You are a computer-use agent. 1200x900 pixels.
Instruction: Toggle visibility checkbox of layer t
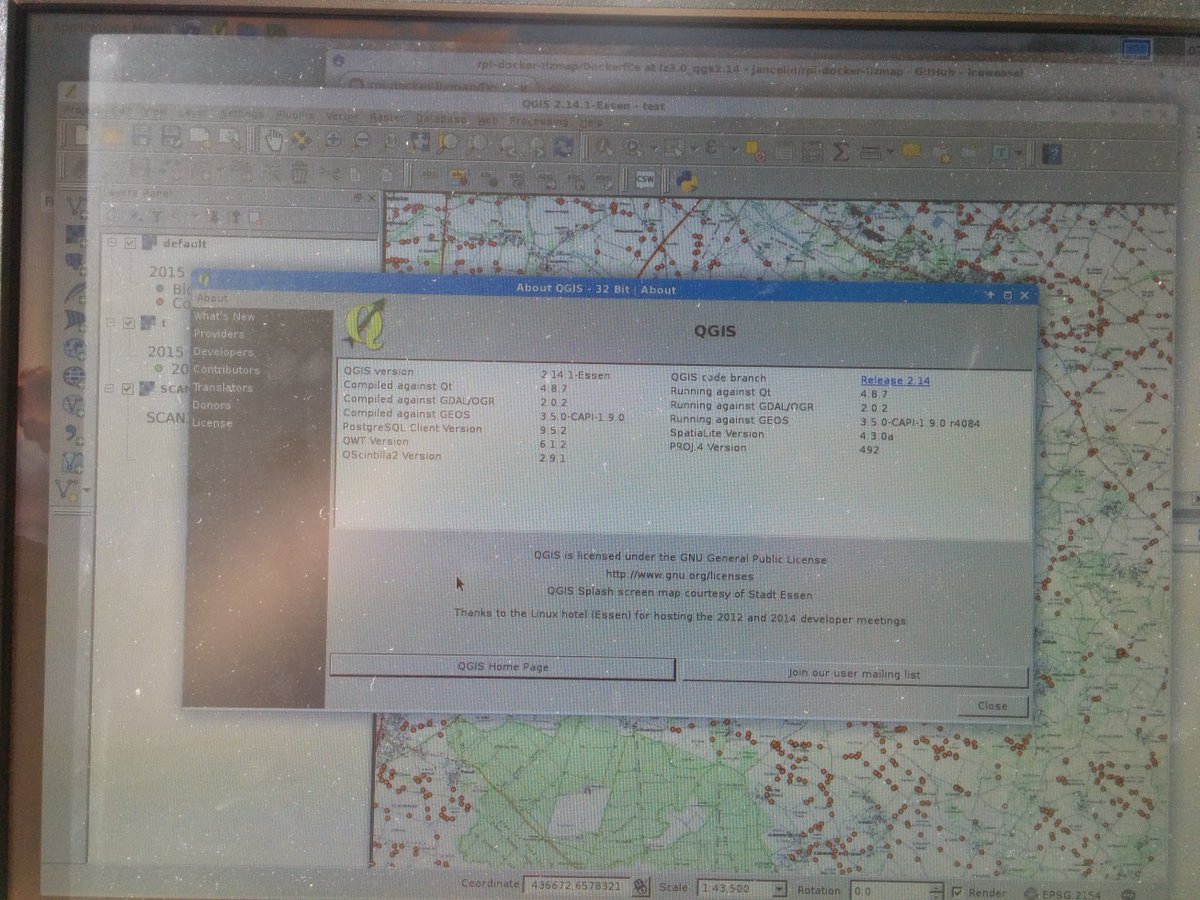coord(129,323)
